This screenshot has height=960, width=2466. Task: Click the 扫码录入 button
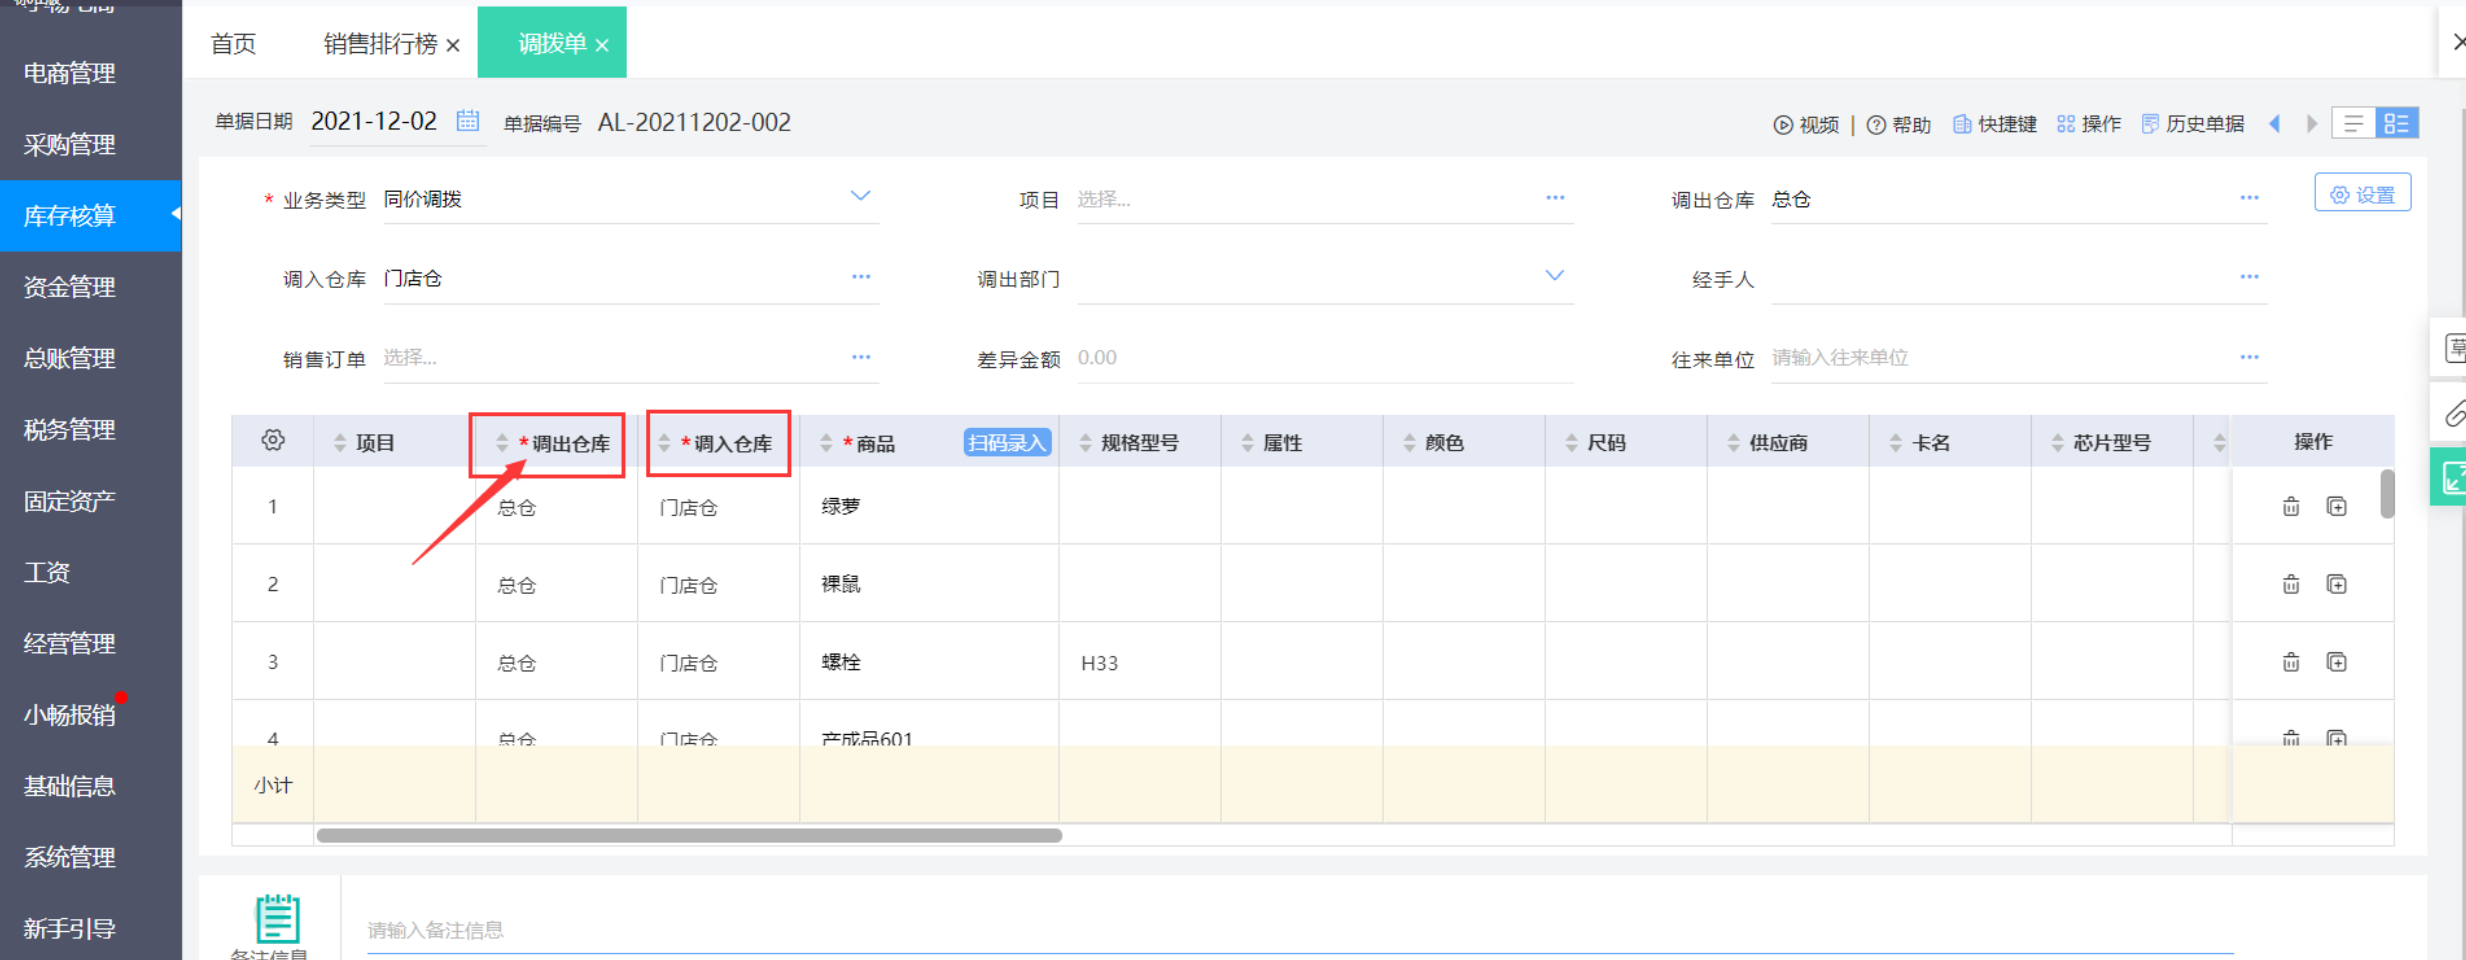[x=1007, y=443]
